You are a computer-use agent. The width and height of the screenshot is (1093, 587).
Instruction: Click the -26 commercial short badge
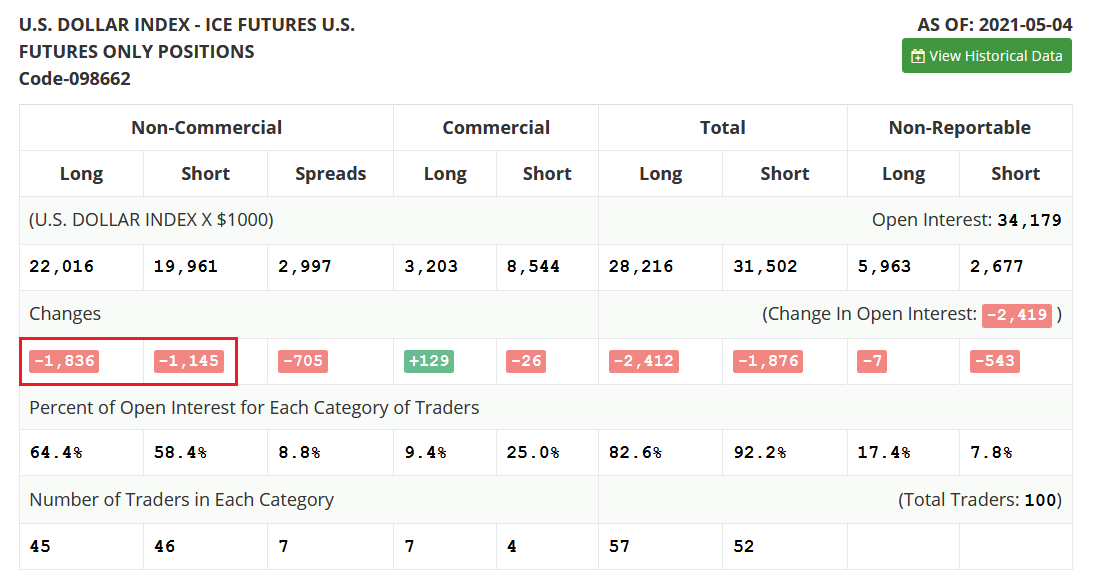click(x=526, y=361)
